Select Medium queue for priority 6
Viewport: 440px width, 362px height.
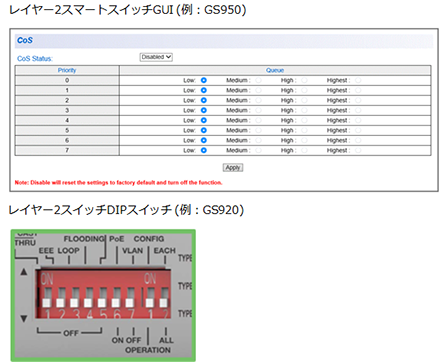(258, 140)
